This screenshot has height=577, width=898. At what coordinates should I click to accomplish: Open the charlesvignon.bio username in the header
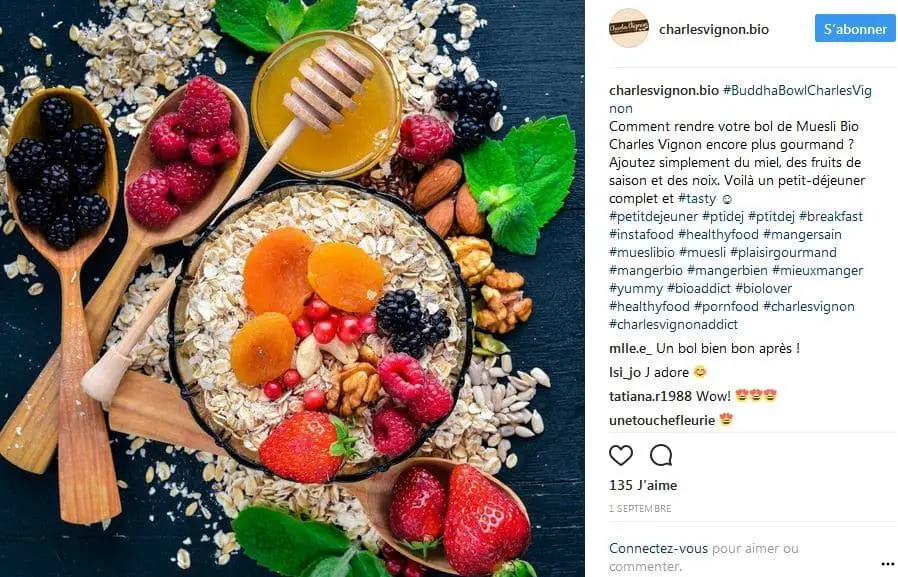714,29
